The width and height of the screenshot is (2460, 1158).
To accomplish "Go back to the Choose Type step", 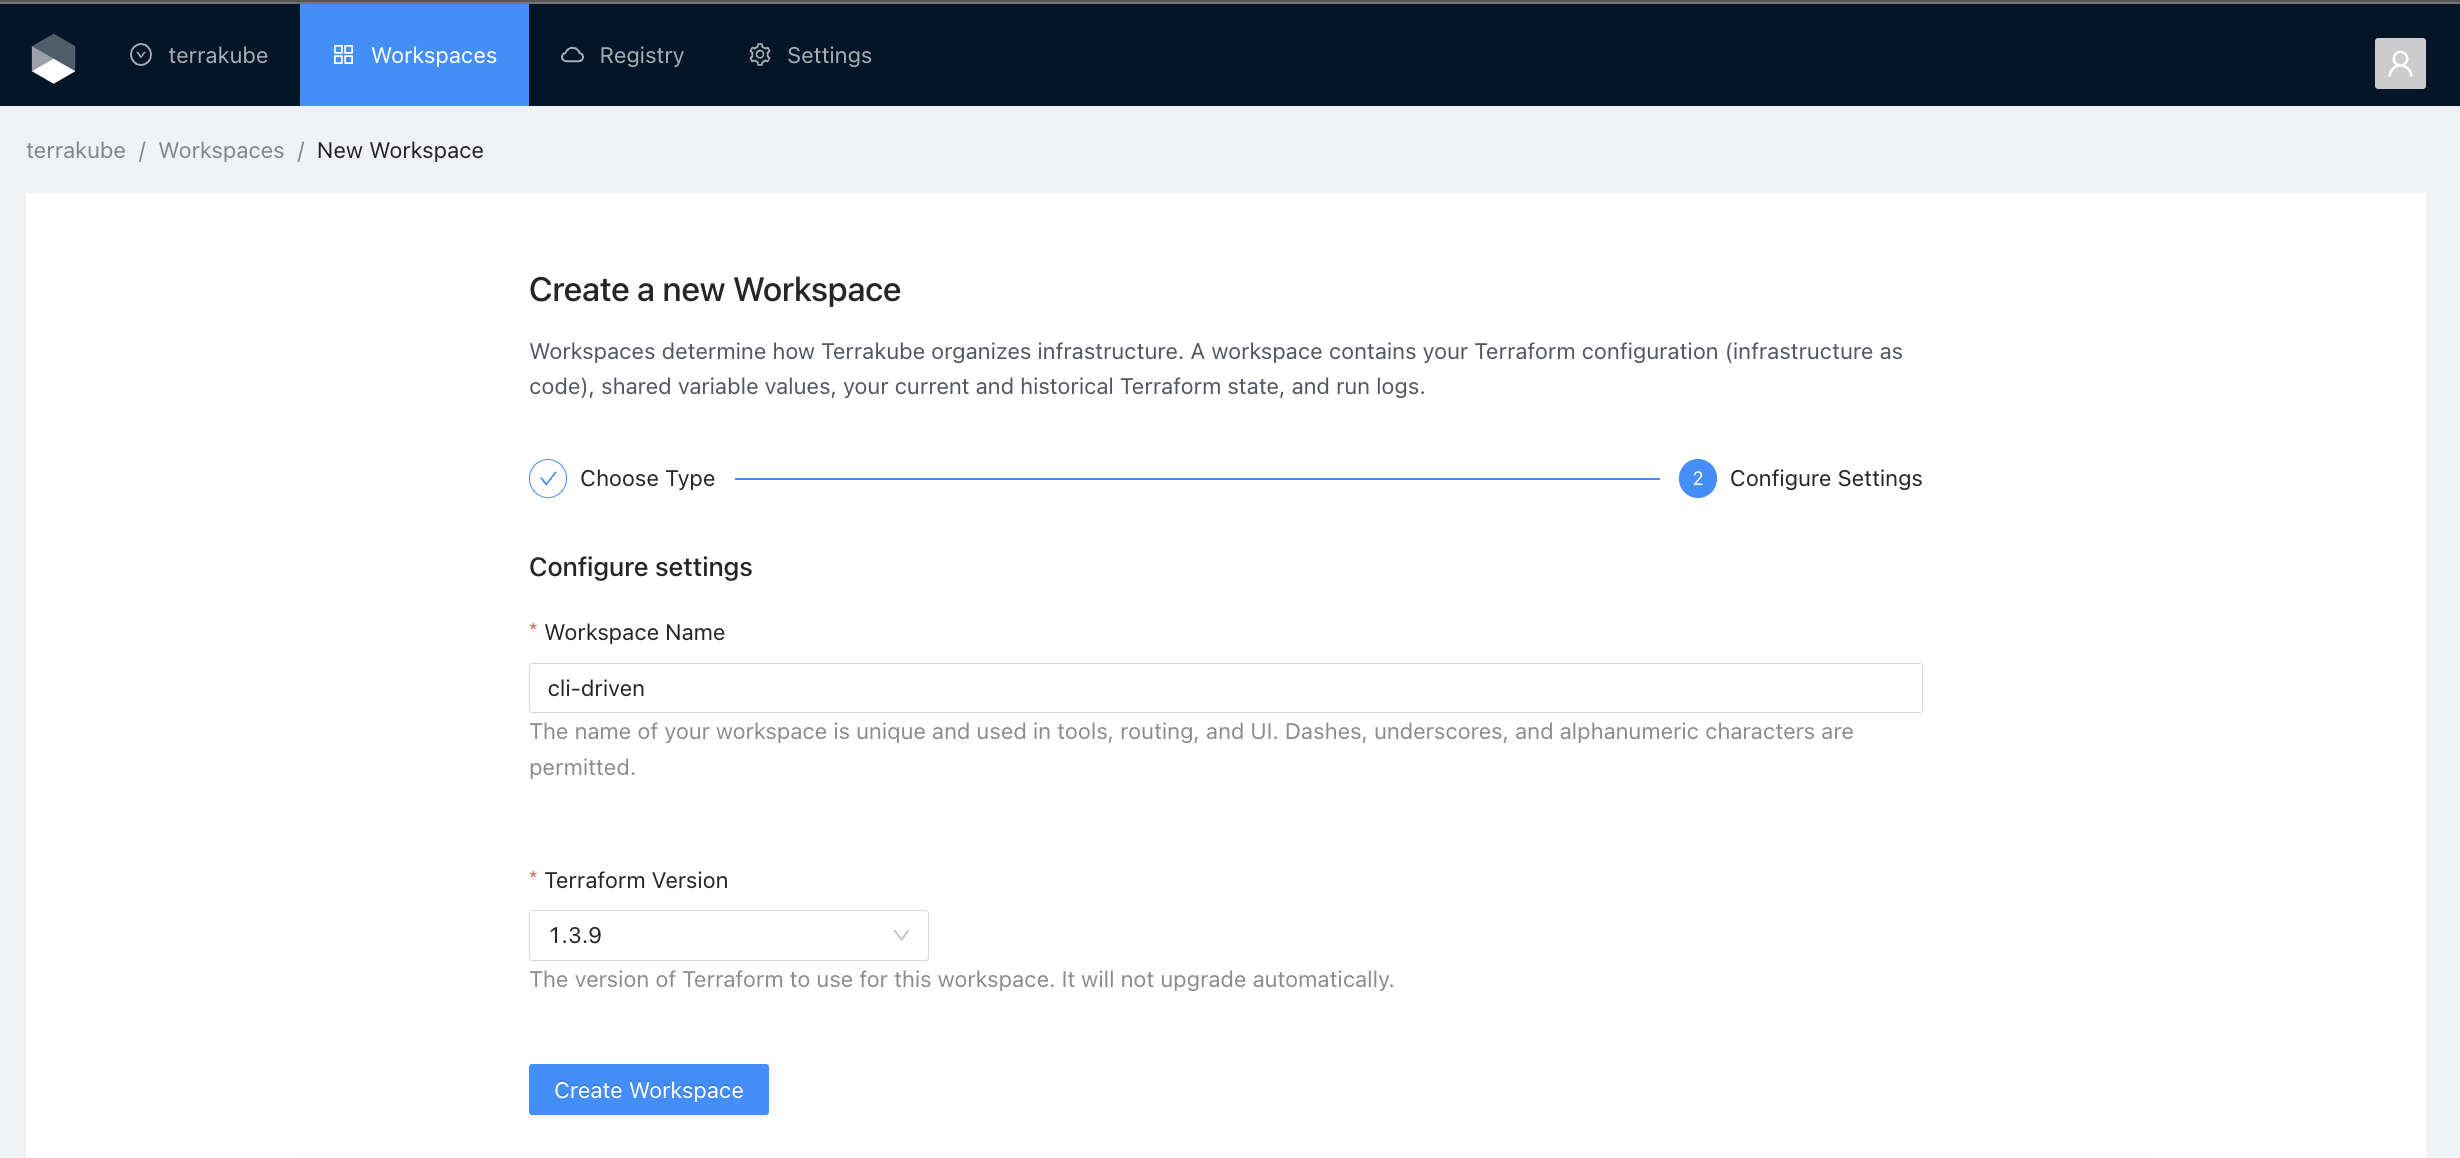I will tap(647, 478).
